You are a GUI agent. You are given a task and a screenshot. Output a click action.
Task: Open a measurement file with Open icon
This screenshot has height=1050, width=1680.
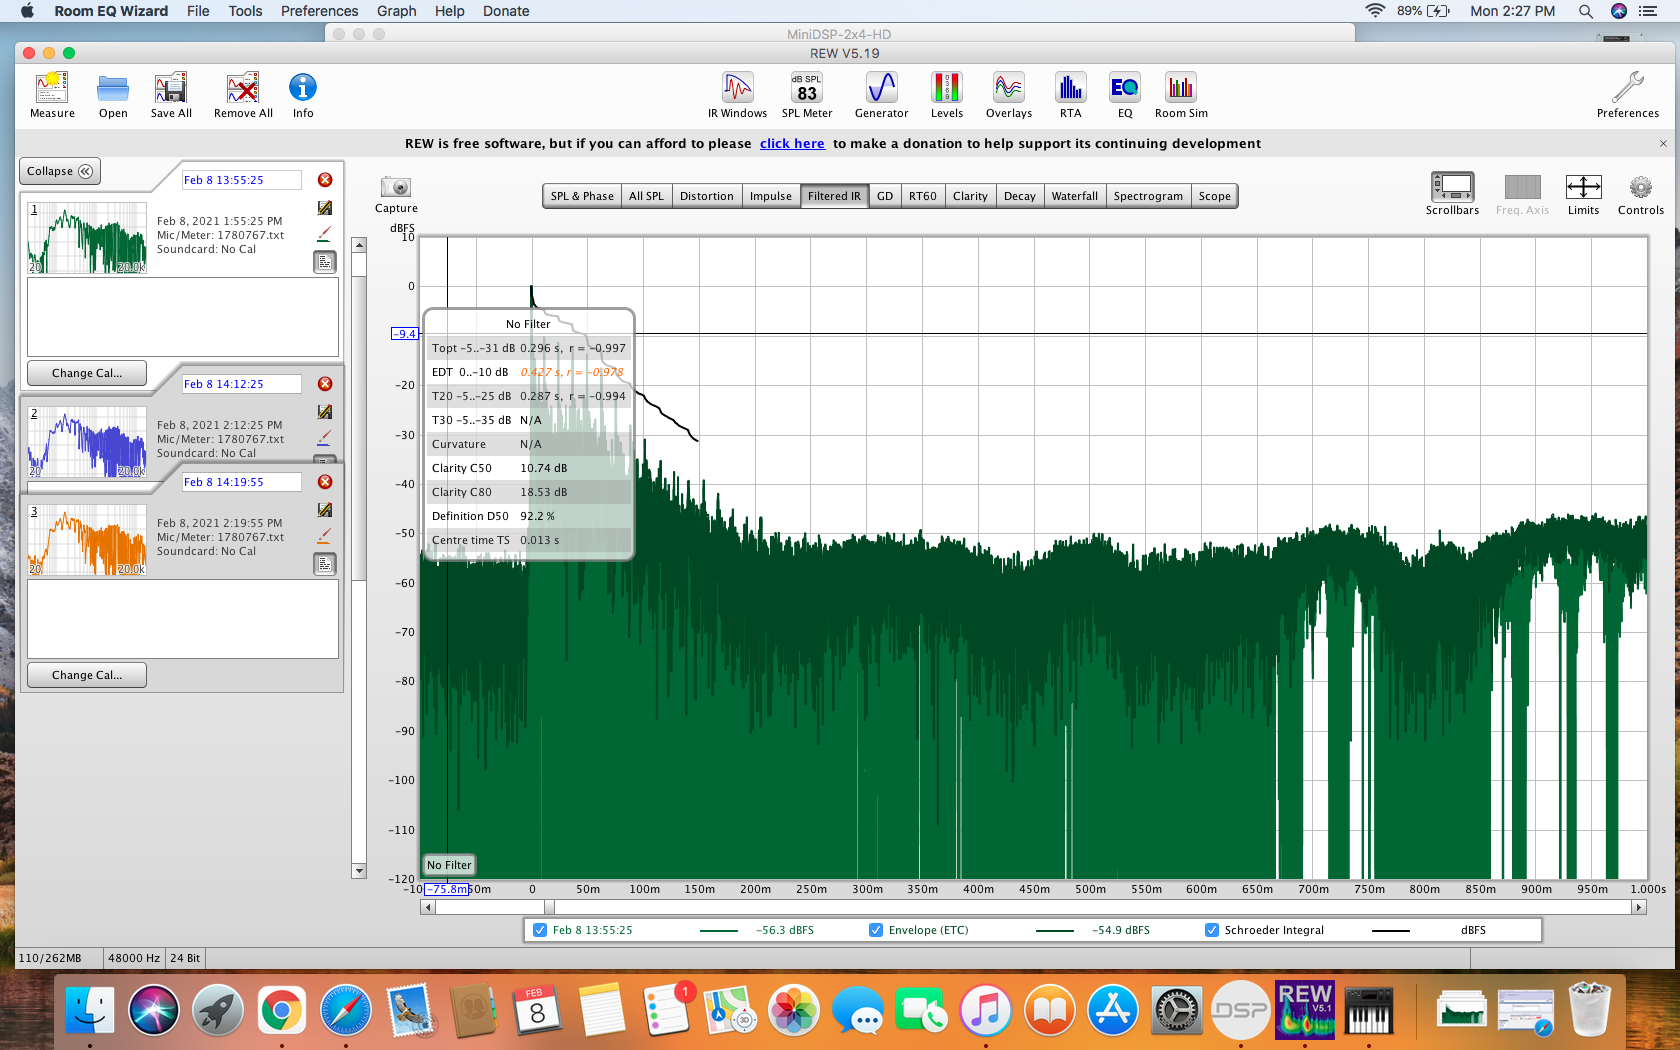click(x=113, y=95)
